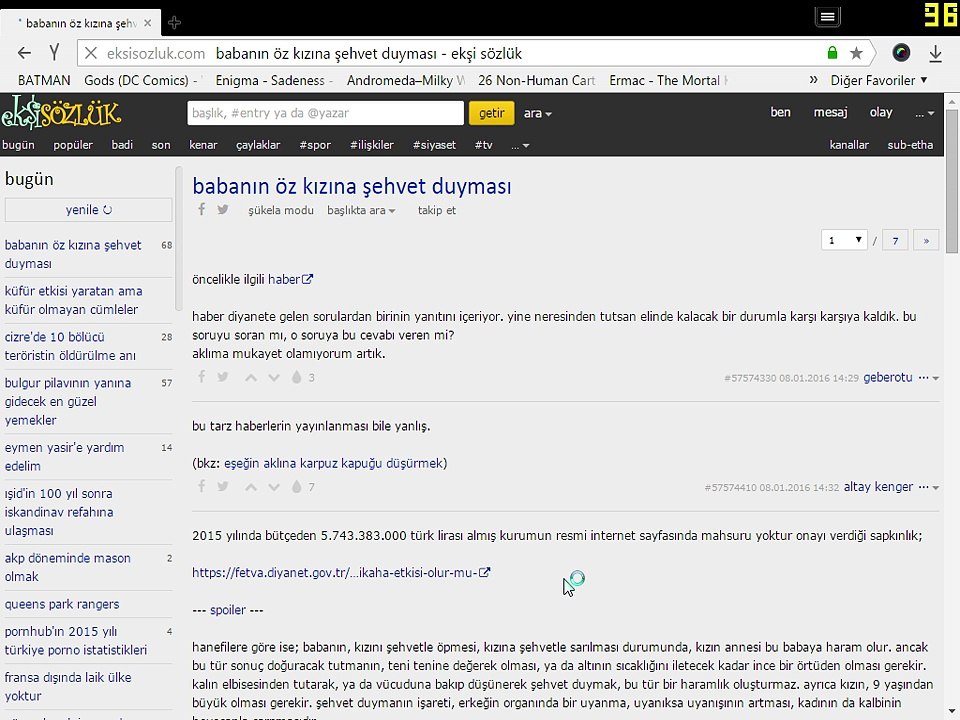This screenshot has width=960, height=720.
Task: Bookmark page with the star icon
Action: coord(857,53)
